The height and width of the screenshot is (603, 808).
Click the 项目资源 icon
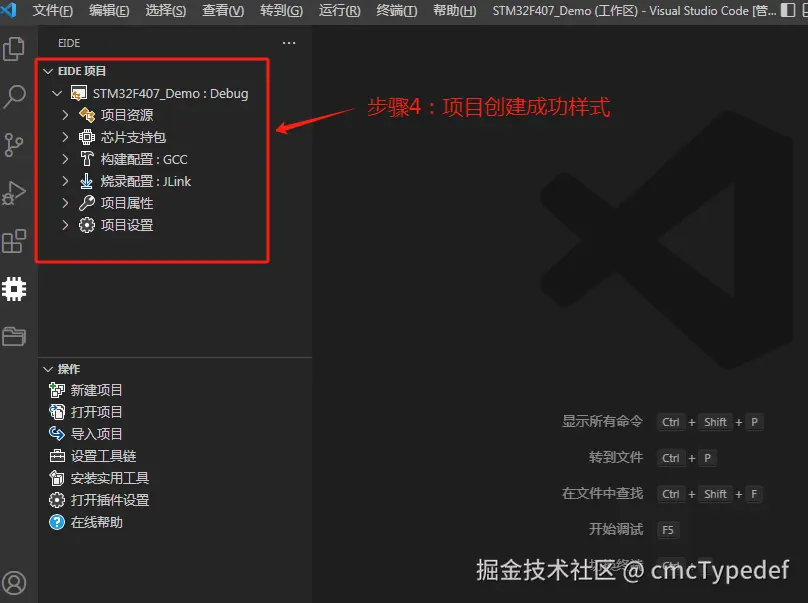coord(87,115)
